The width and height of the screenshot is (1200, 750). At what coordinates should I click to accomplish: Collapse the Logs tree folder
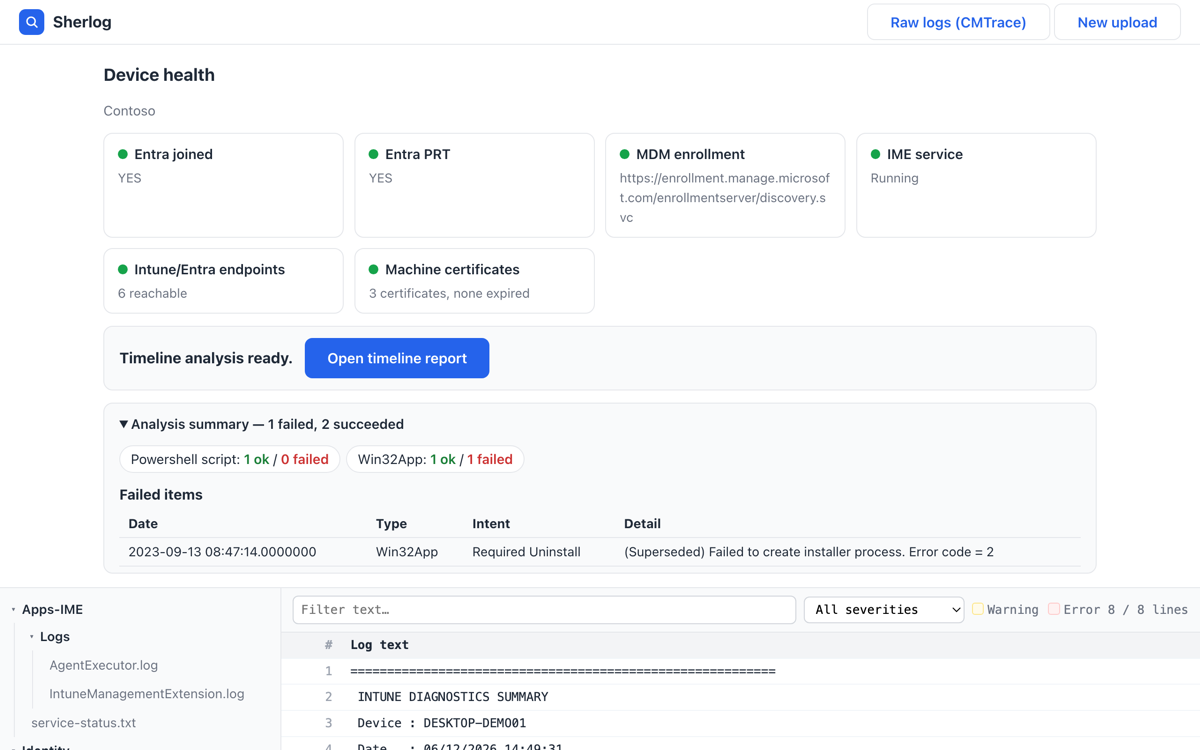tap(31, 636)
